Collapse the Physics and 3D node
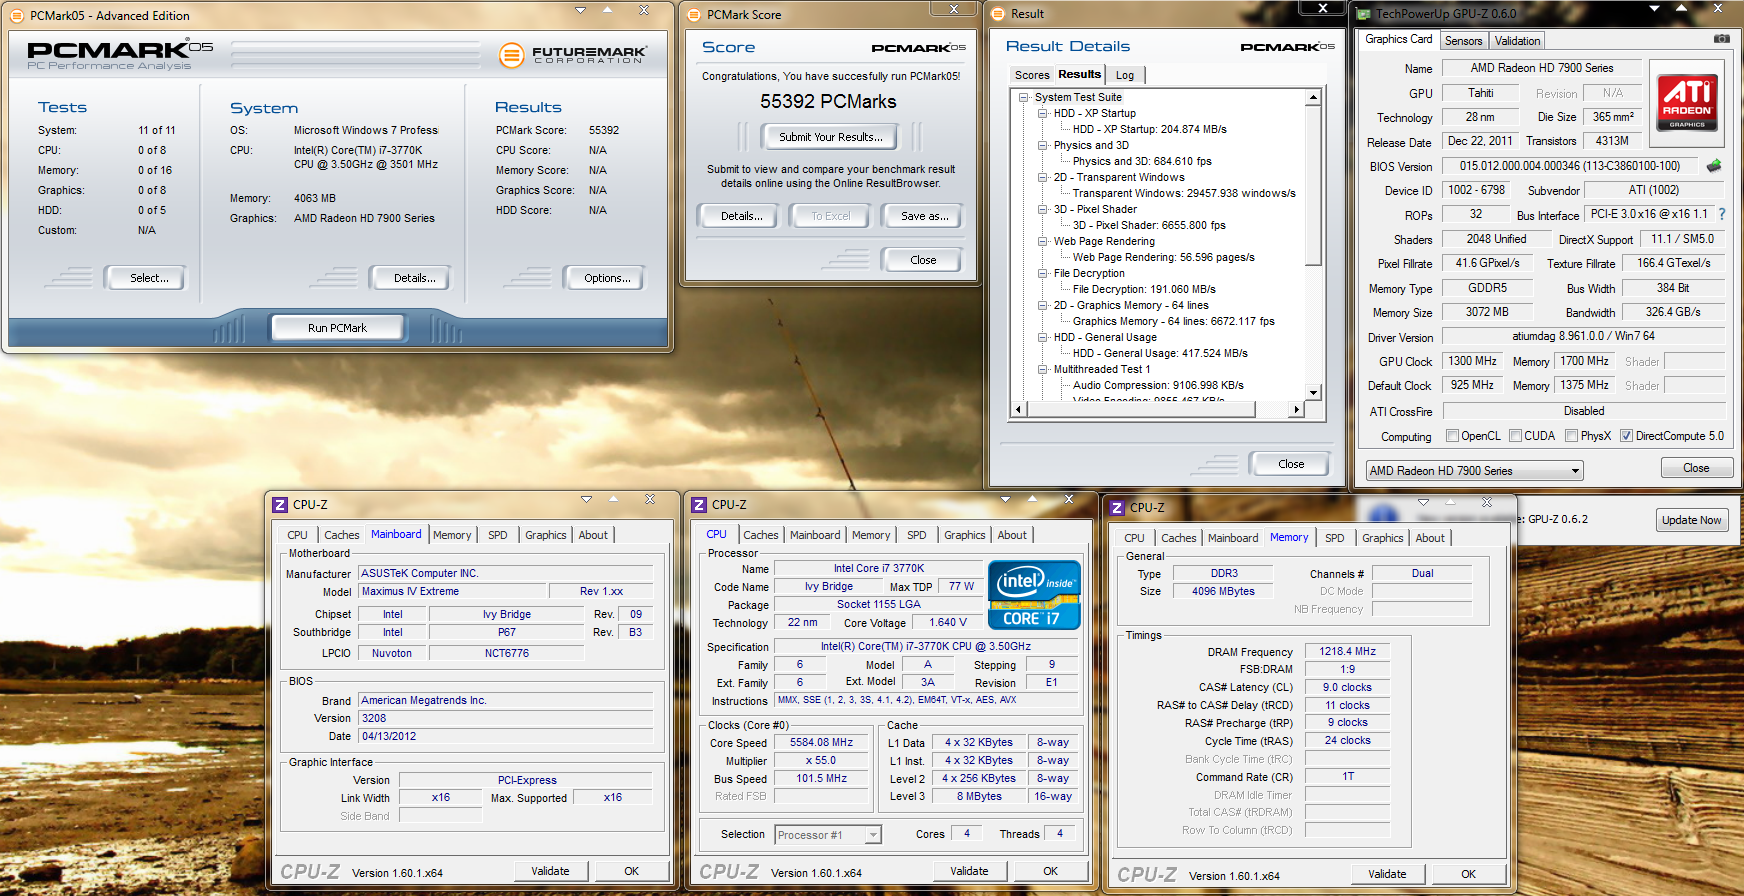The height and width of the screenshot is (896, 1744). tap(1043, 145)
